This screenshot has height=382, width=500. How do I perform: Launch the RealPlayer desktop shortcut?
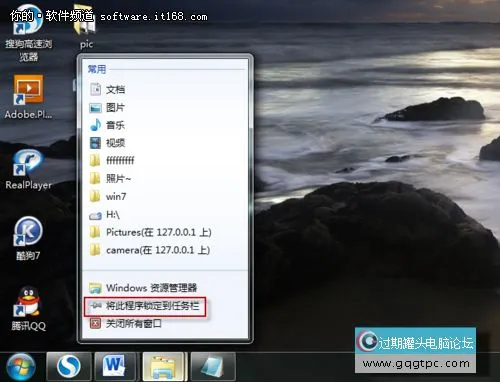pos(28,169)
